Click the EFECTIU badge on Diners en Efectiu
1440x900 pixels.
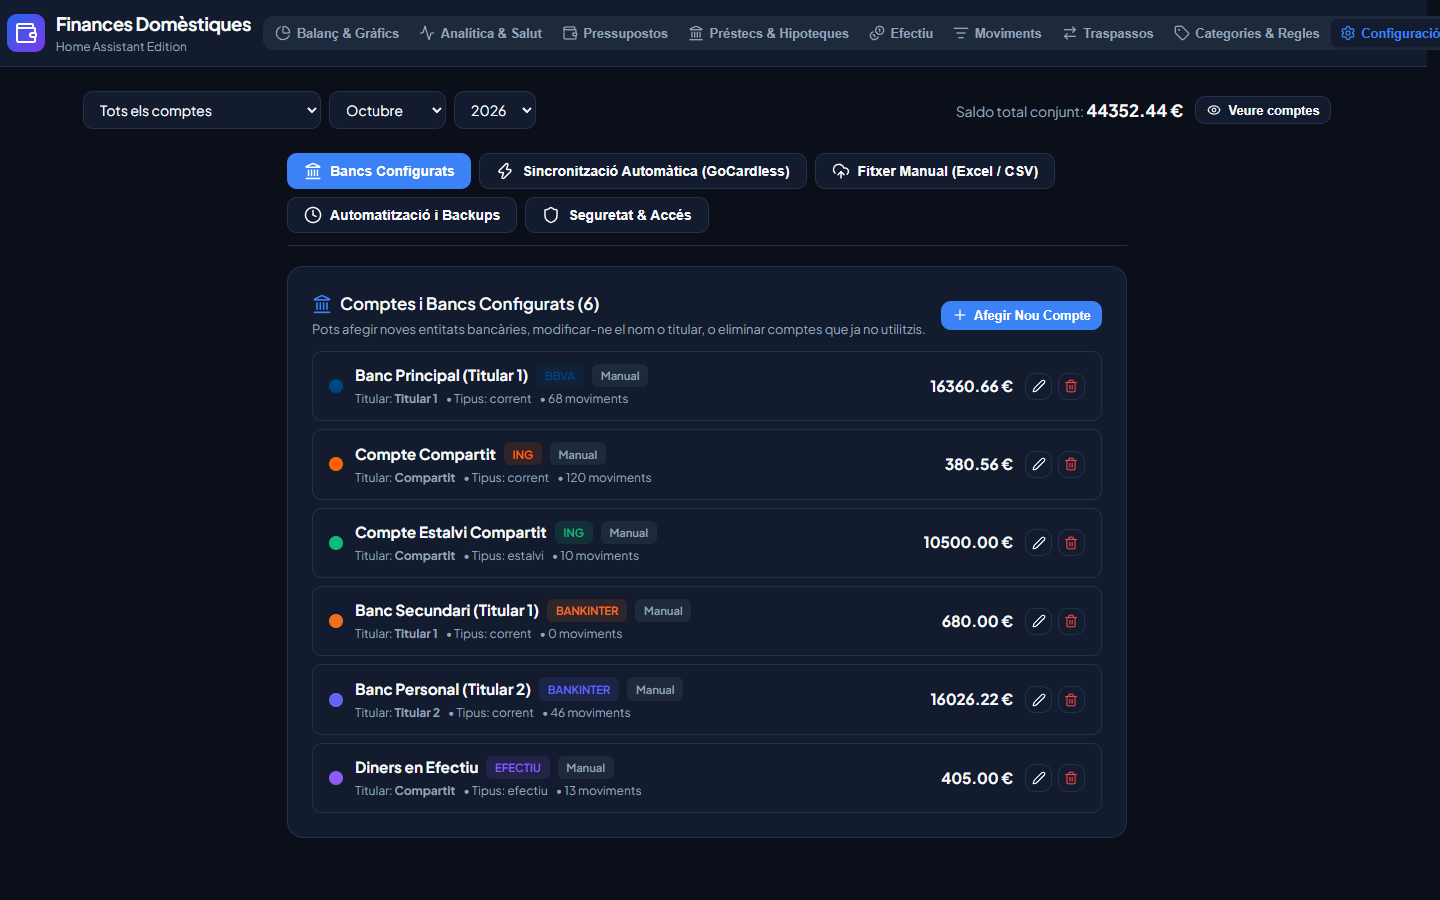(518, 768)
